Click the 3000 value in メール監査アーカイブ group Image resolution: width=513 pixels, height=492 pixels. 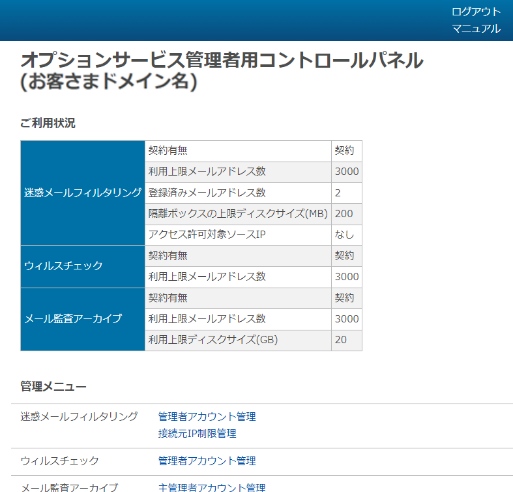point(347,319)
